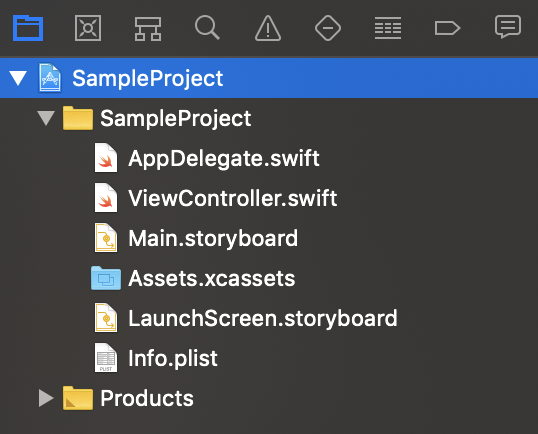Open ViewController.swift in the navigator

[x=233, y=198]
